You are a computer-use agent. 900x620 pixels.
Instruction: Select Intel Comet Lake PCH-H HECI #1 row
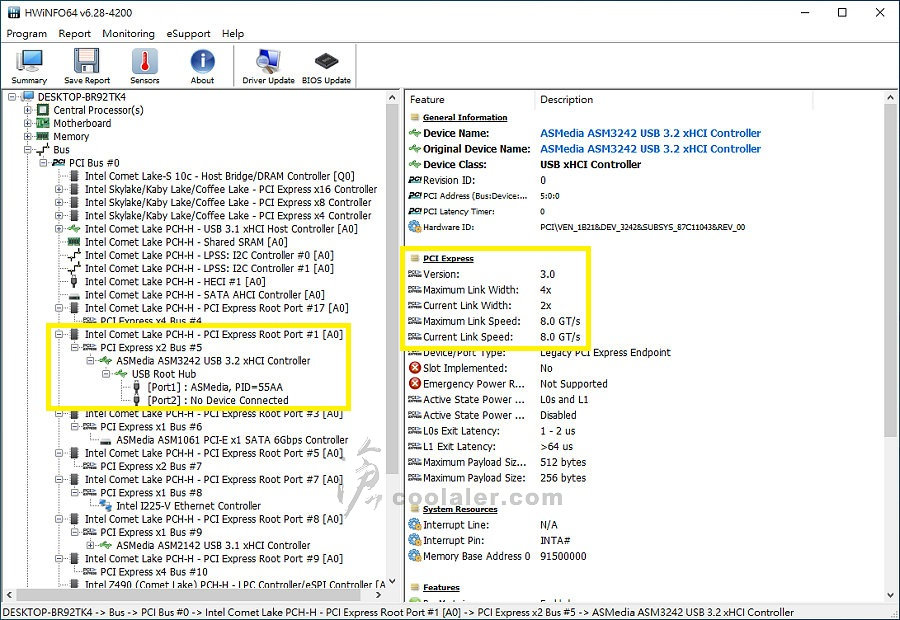coord(174,281)
